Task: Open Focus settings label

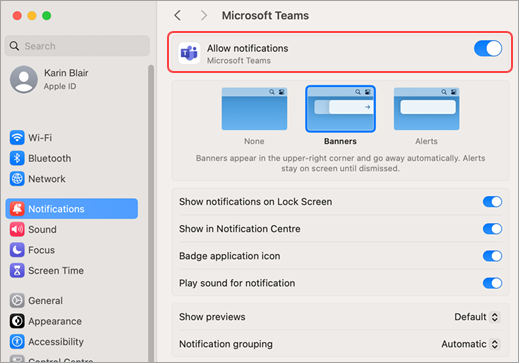Action: pos(41,250)
